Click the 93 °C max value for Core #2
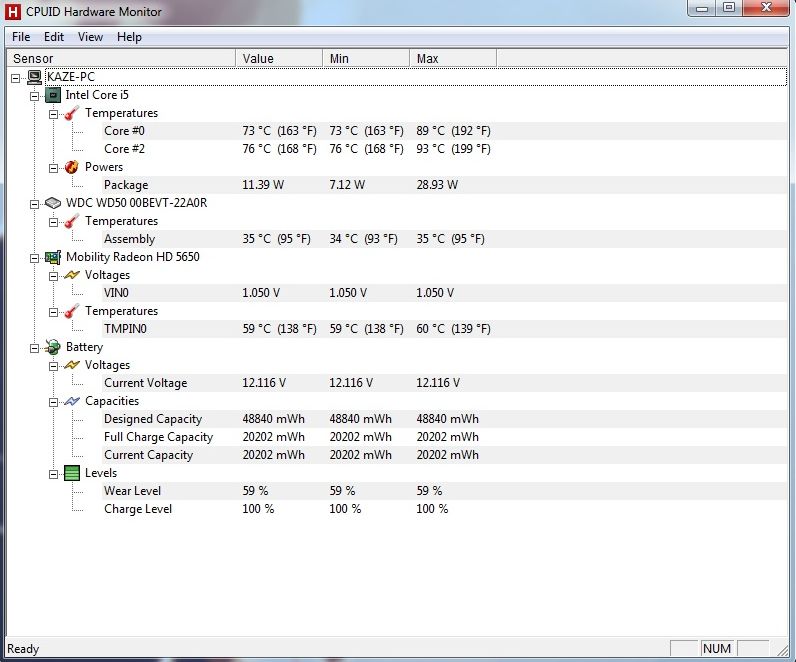796x662 pixels. tap(453, 149)
